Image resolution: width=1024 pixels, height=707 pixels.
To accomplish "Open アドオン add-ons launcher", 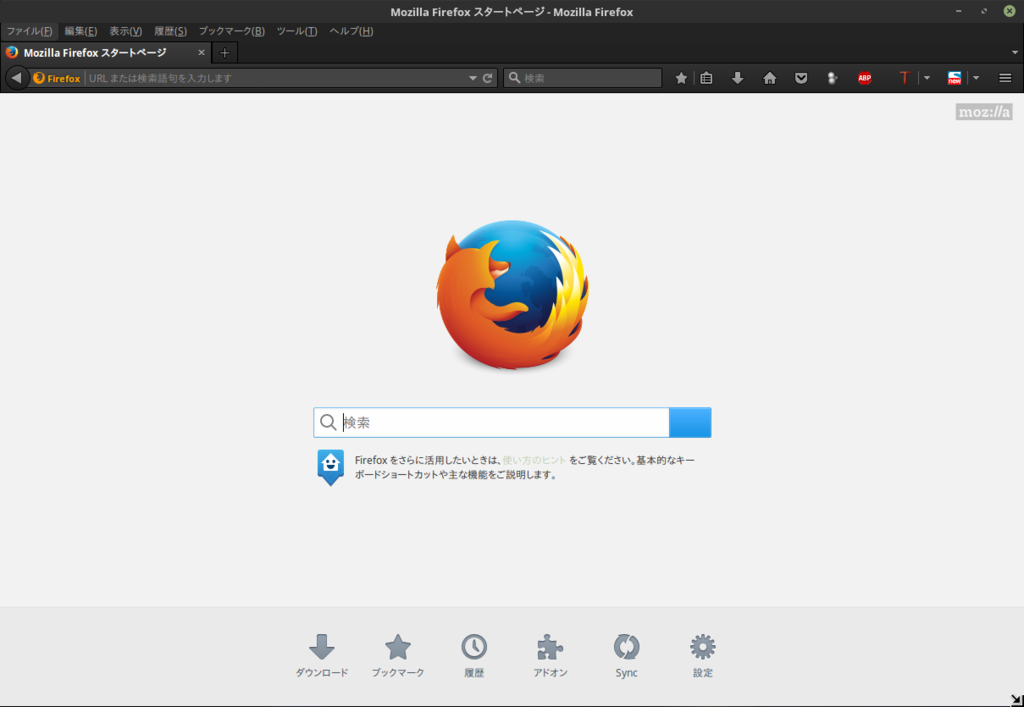I will click(551, 656).
